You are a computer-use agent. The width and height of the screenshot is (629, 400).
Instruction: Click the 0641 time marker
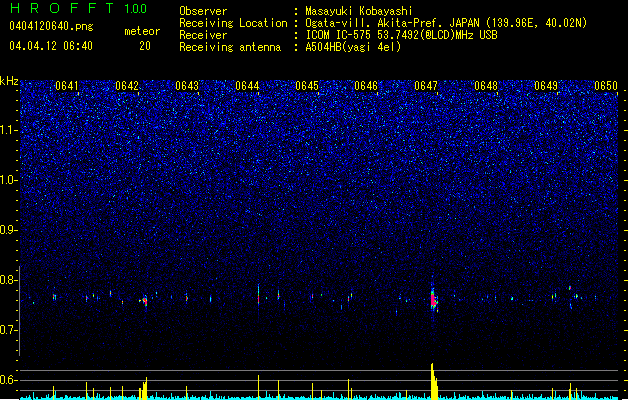point(67,86)
